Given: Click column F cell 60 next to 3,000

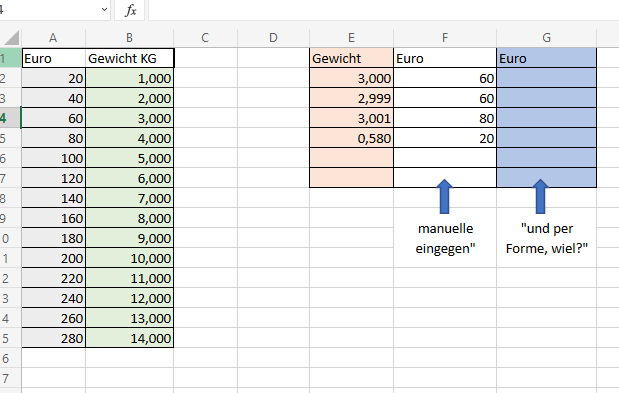Looking at the screenshot, I should tap(445, 78).
